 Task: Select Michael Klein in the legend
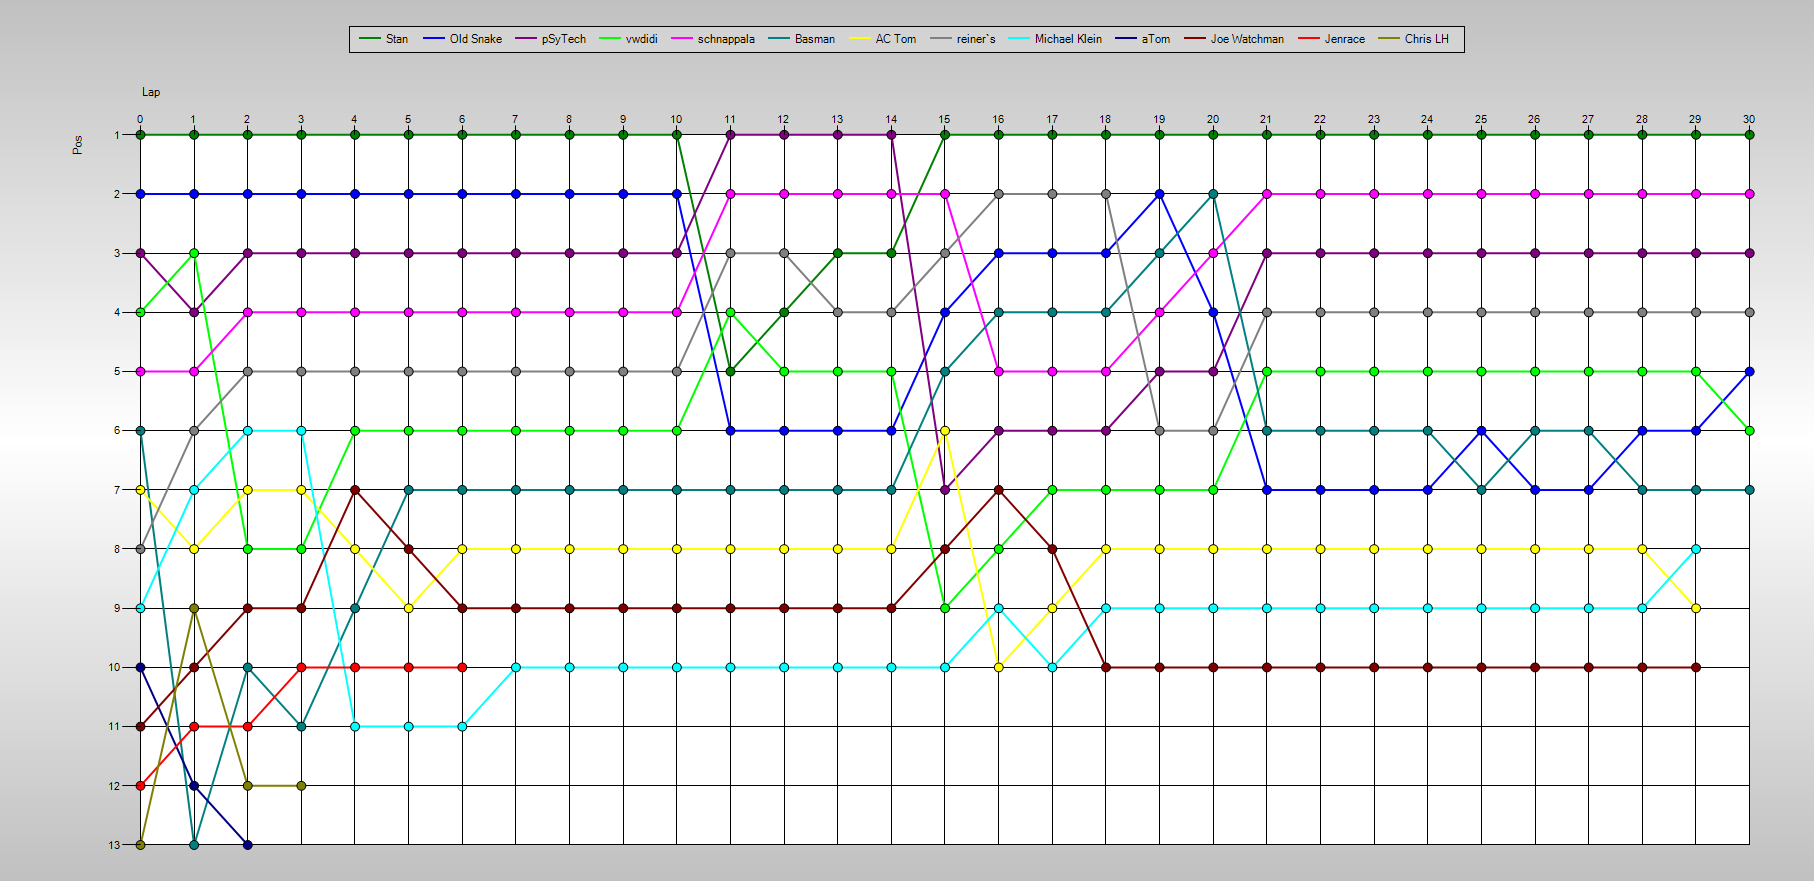(x=1067, y=39)
